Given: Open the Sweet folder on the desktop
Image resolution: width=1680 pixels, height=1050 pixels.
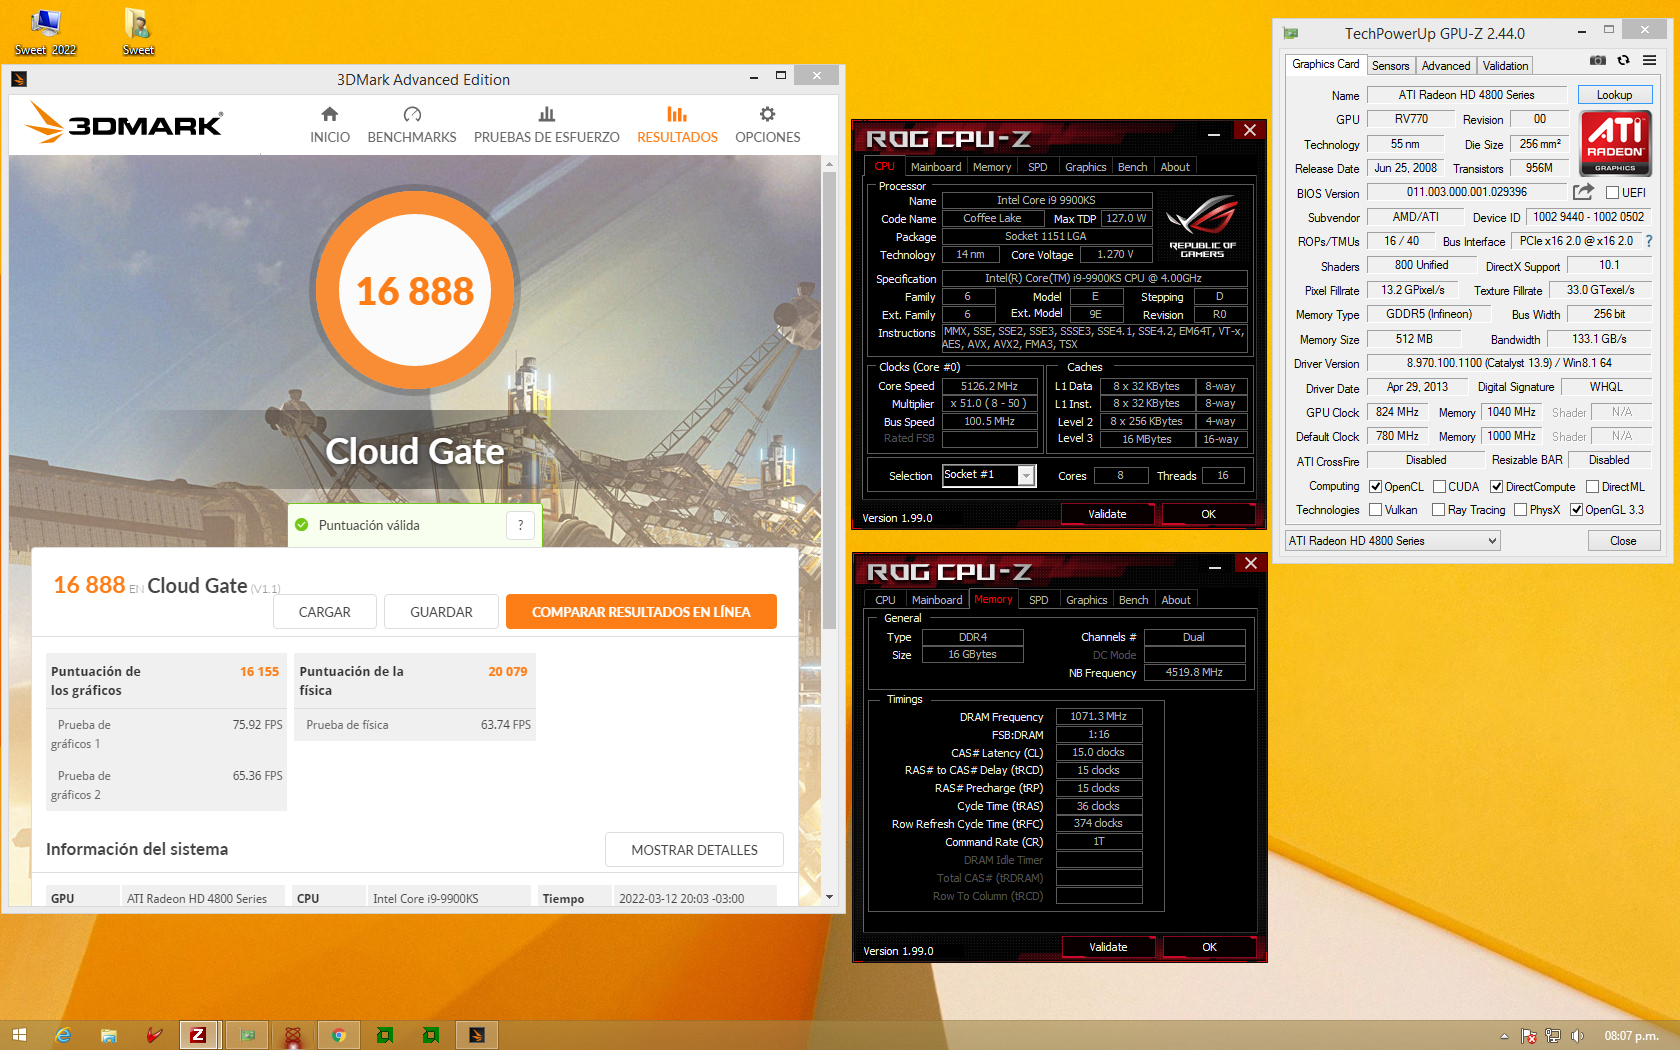Looking at the screenshot, I should point(138,32).
